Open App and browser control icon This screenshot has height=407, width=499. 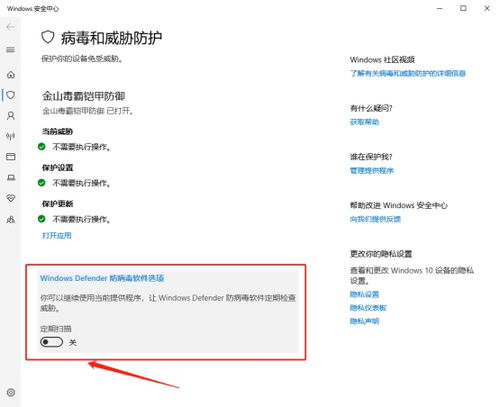(x=11, y=157)
